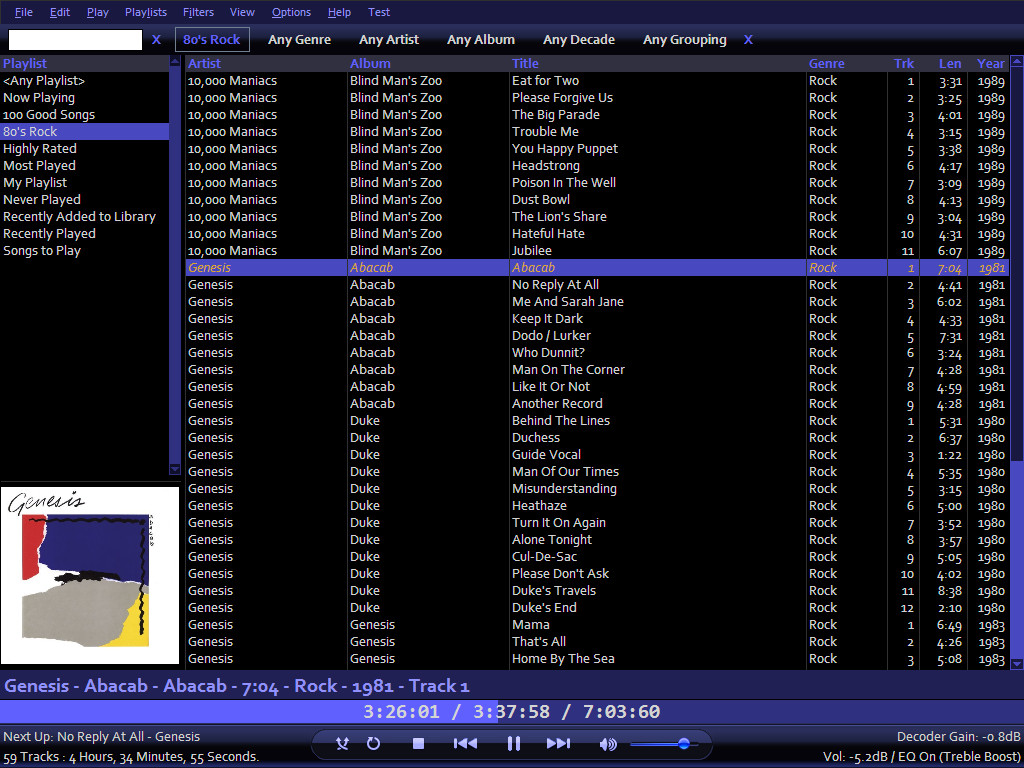Click inside the search input field
Viewport: 1024px width, 768px height.
tap(75, 40)
